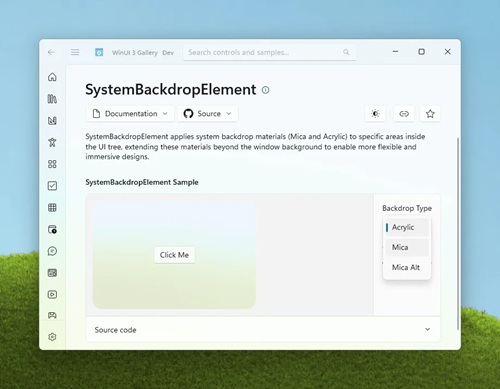Open All samples four-squares icon
Image resolution: width=500 pixels, height=389 pixels.
[x=52, y=164]
